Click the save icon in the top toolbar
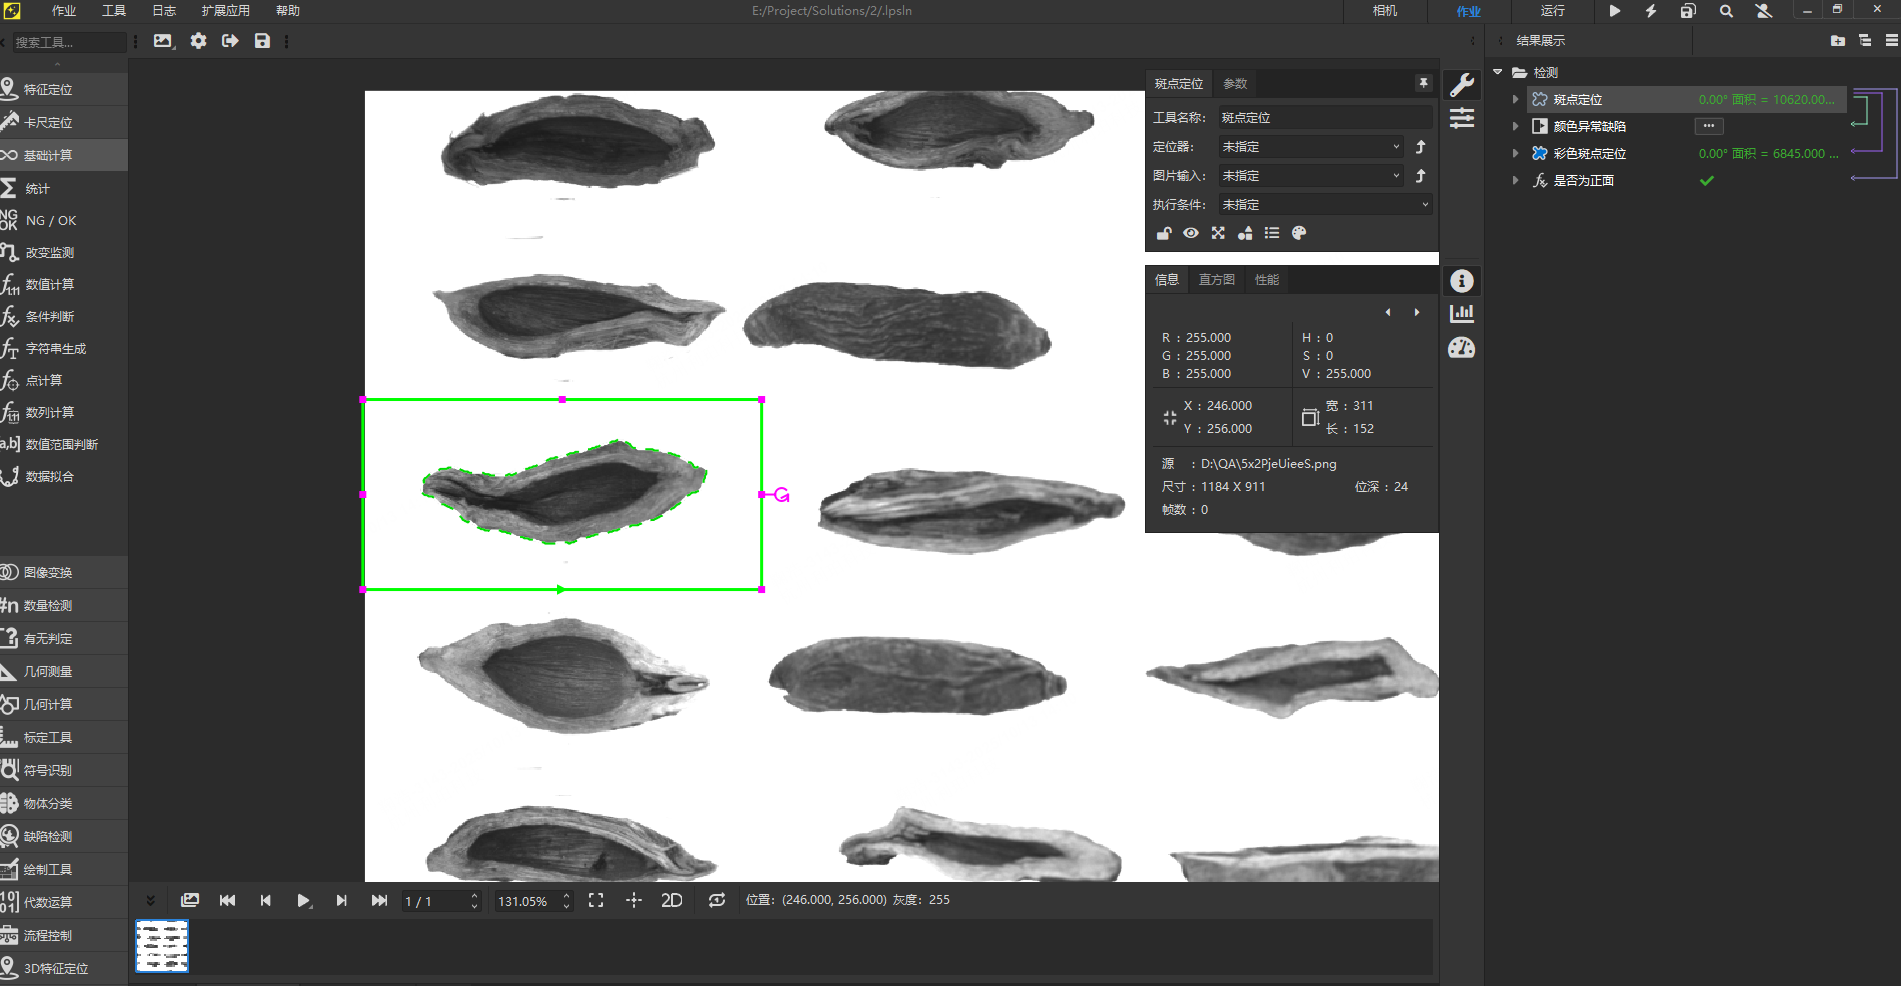The image size is (1901, 986). (x=262, y=41)
